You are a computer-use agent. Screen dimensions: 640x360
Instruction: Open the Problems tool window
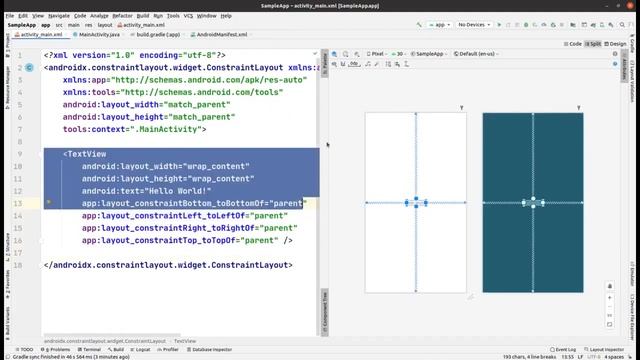(x=55, y=349)
